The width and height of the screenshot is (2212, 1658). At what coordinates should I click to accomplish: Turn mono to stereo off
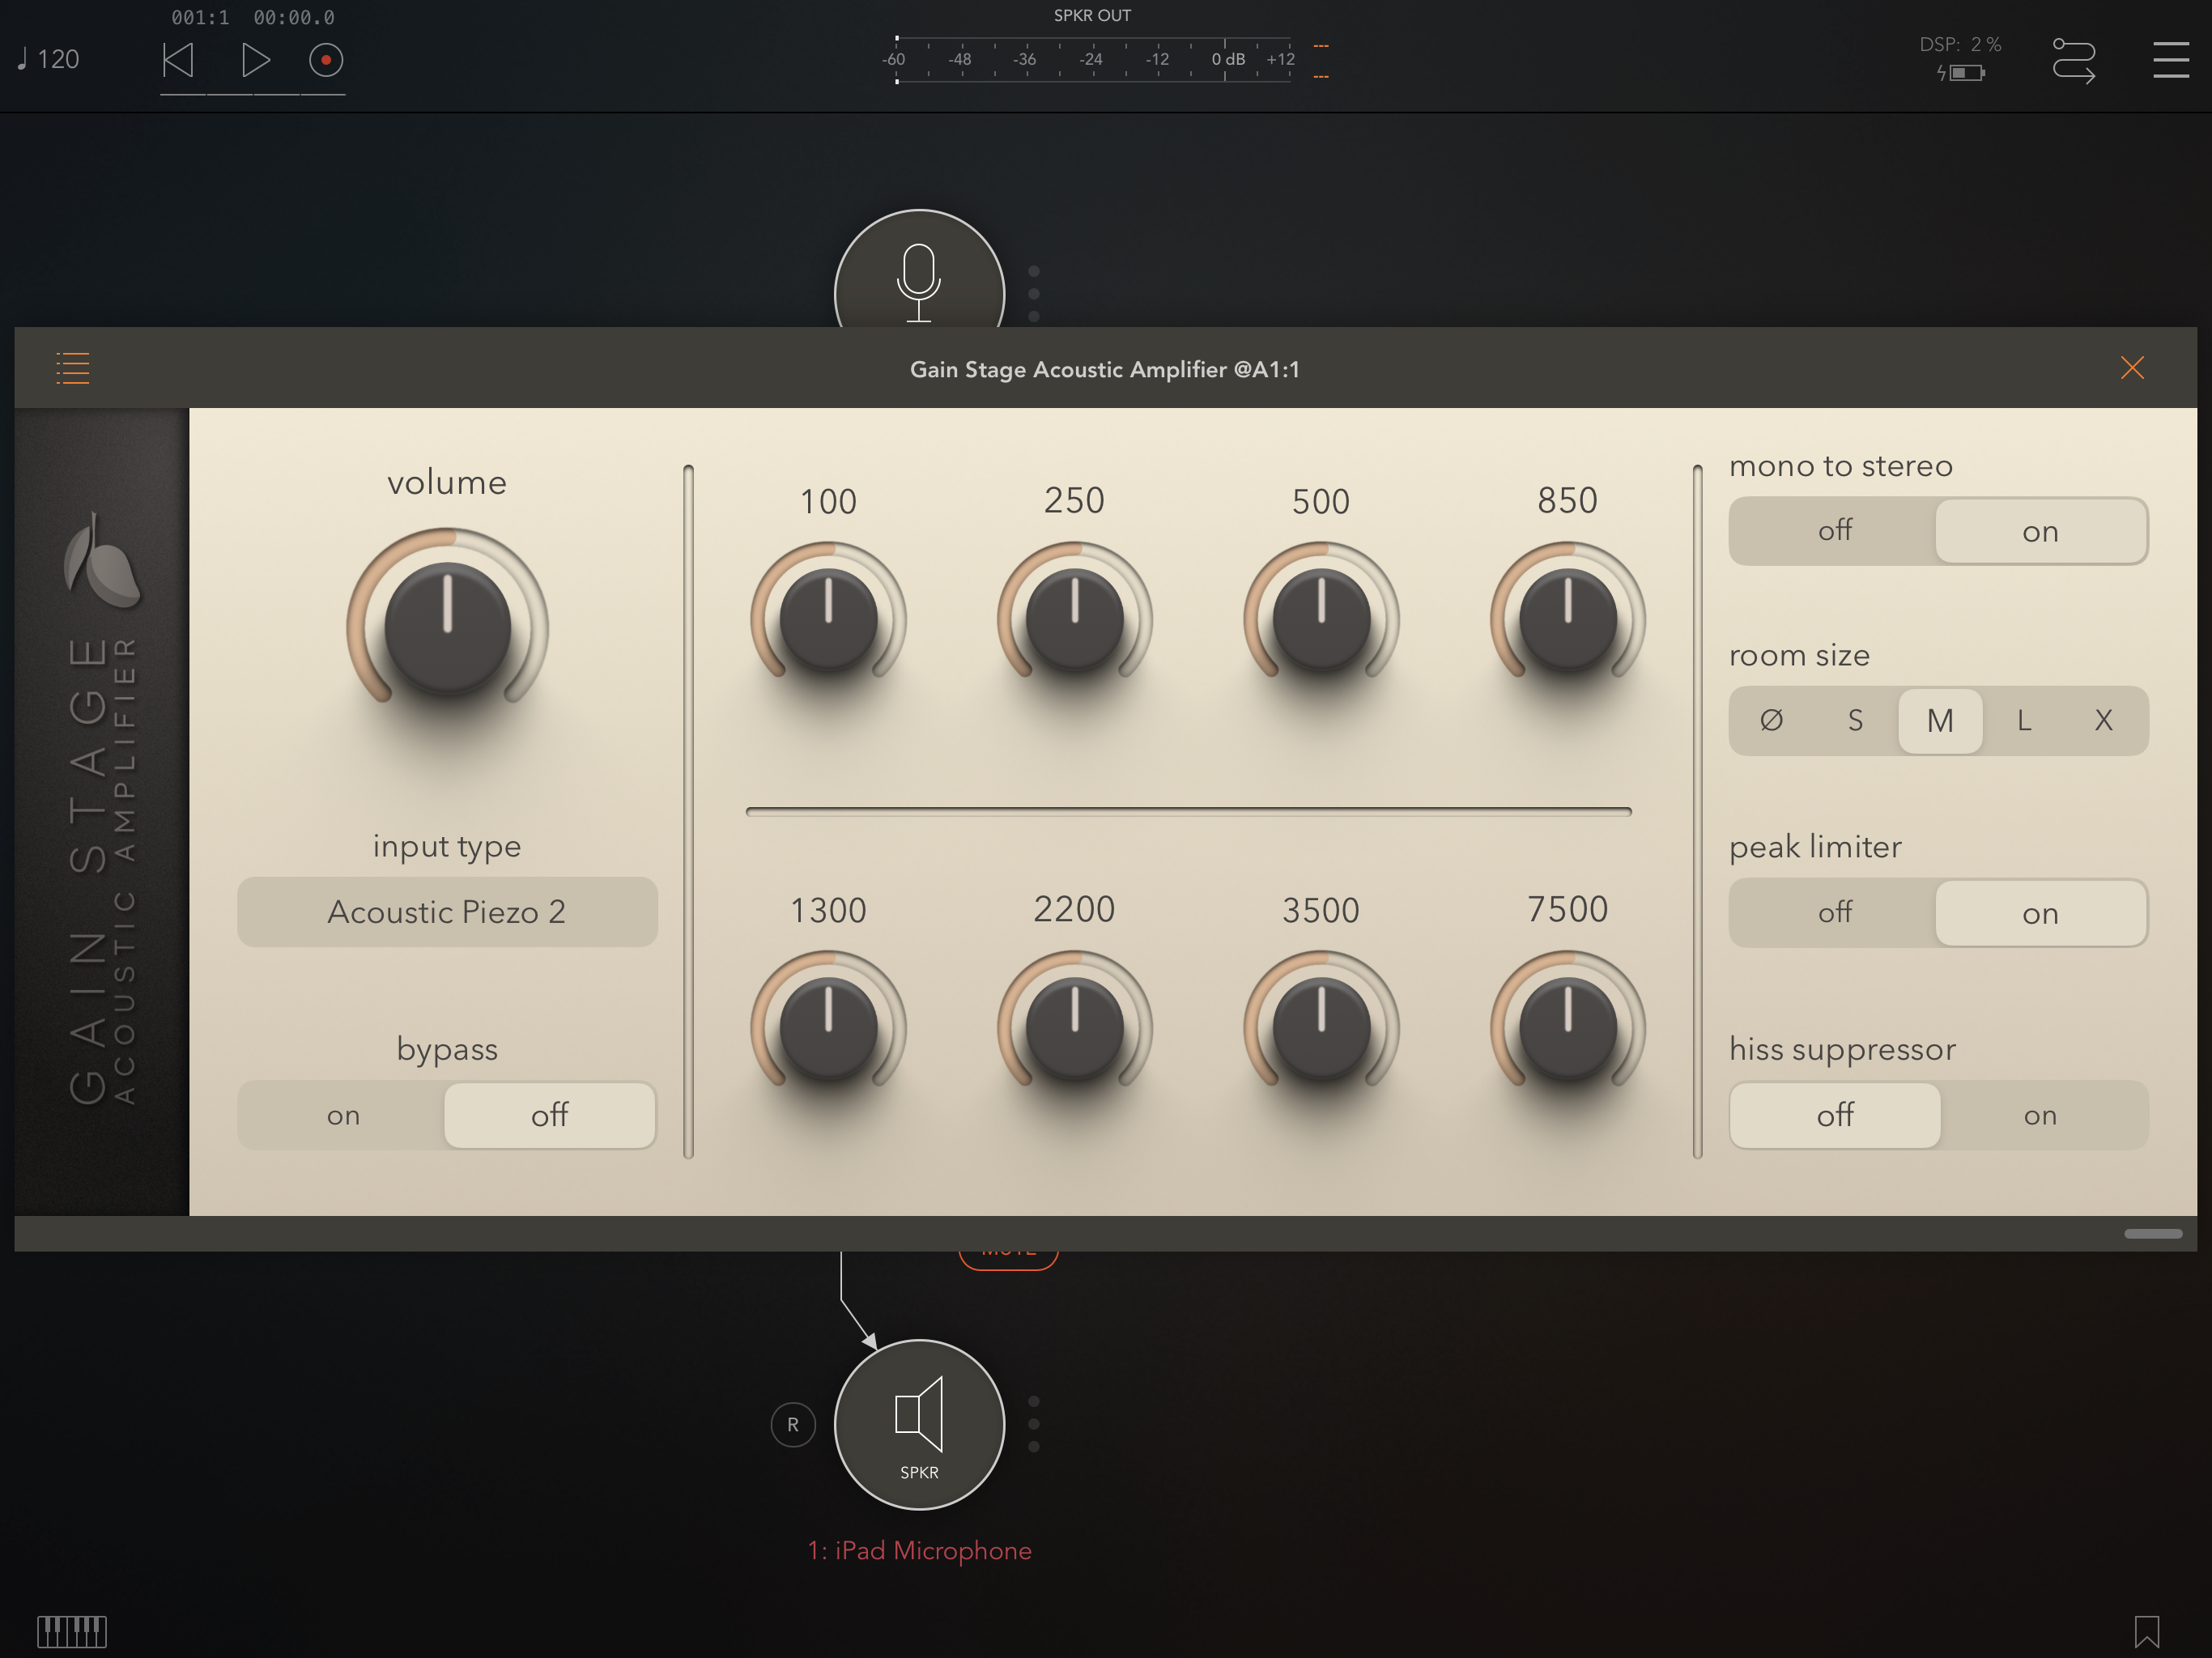point(1834,531)
